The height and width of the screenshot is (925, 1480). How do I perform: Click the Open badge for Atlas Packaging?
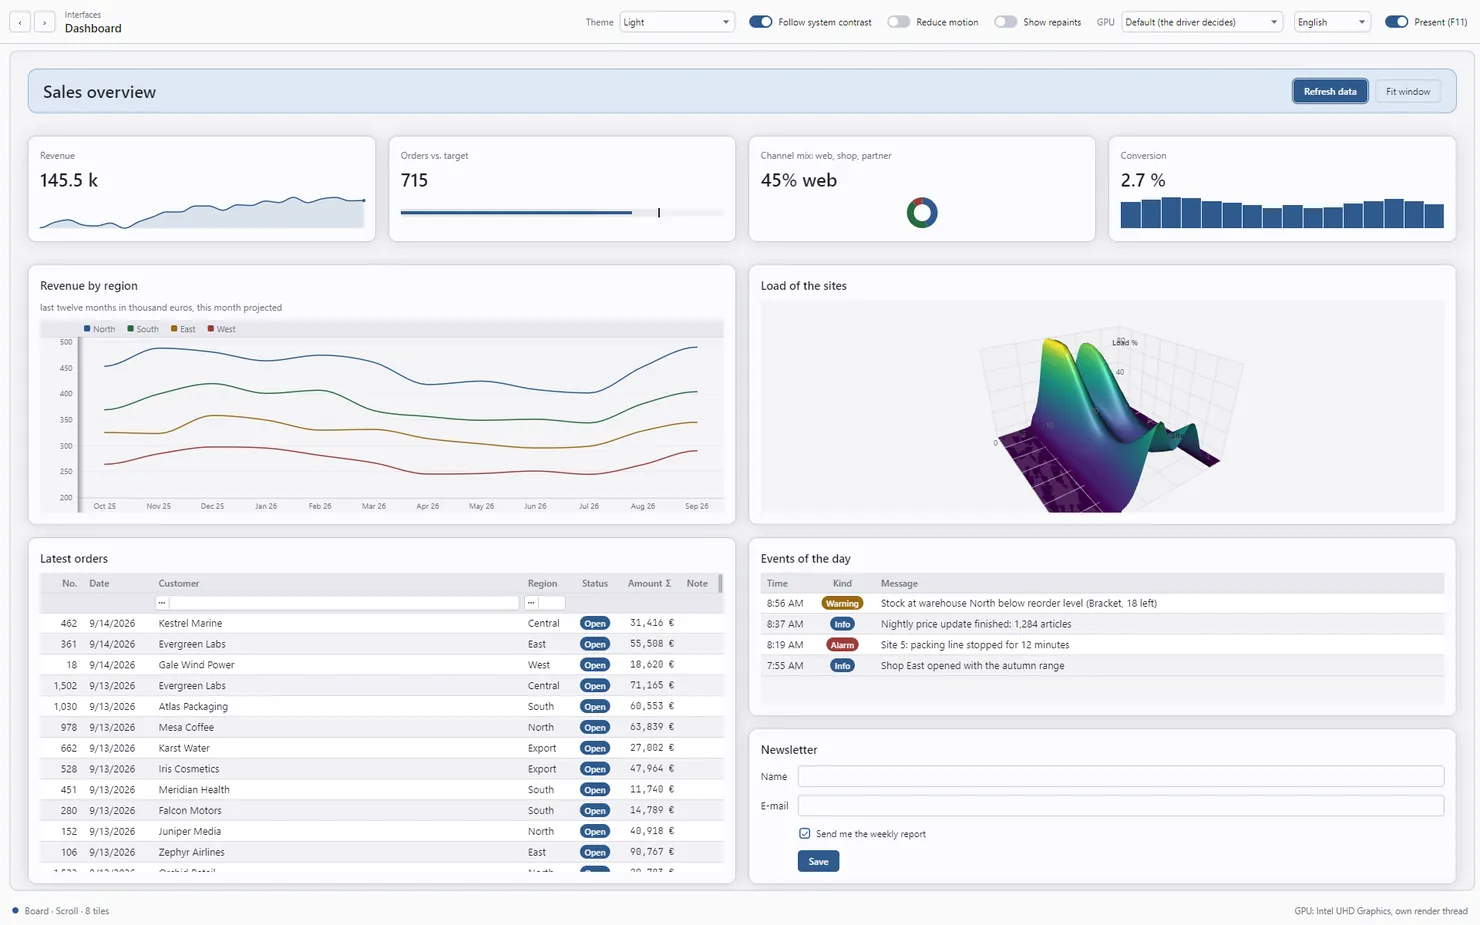click(x=595, y=707)
